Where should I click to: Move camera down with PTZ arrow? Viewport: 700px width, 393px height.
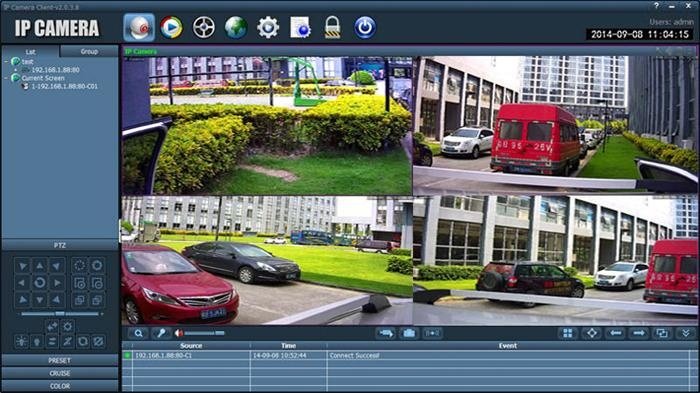pyautogui.click(x=40, y=300)
